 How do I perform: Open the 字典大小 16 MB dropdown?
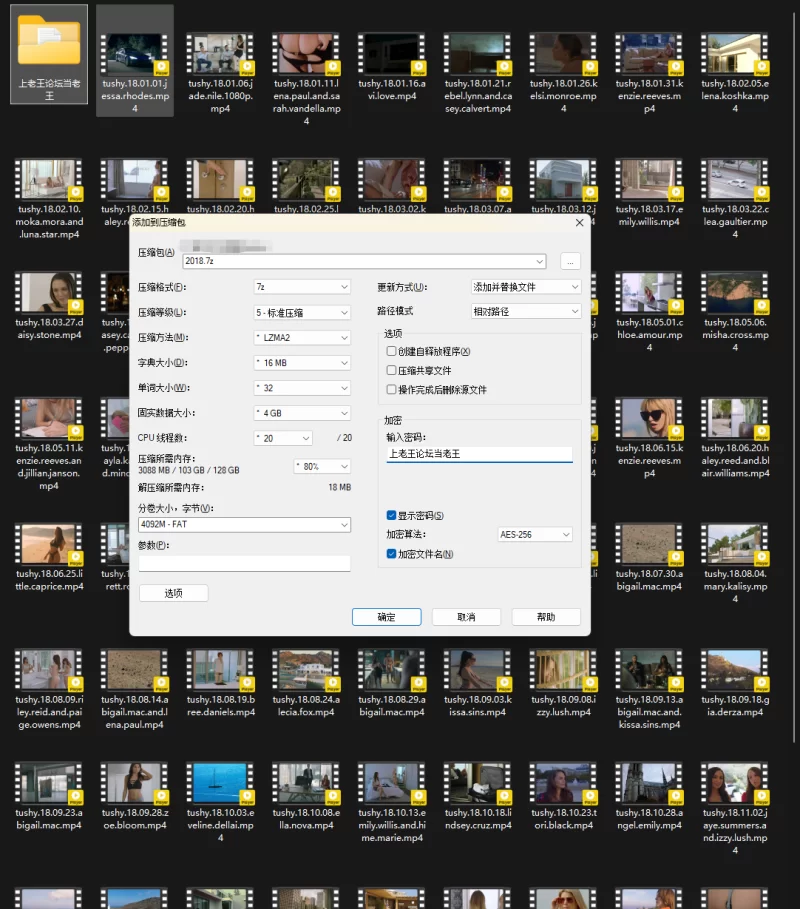point(302,363)
